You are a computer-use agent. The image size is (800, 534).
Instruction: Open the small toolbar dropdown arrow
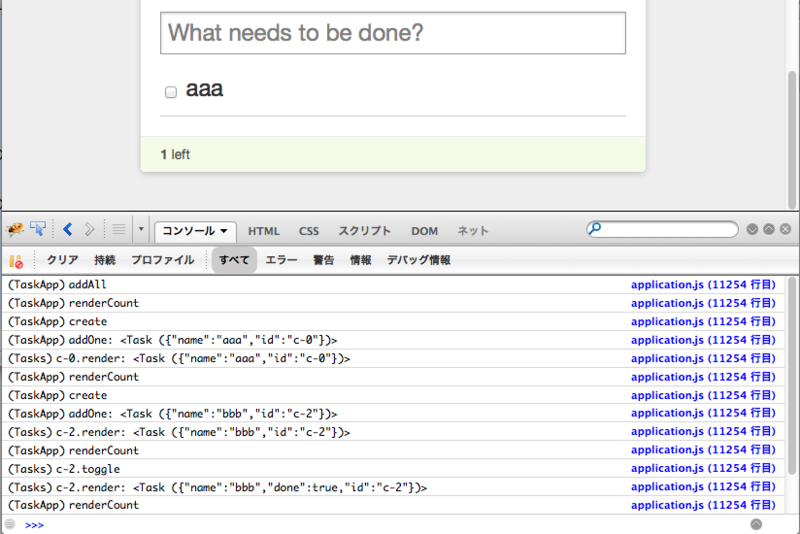(141, 230)
